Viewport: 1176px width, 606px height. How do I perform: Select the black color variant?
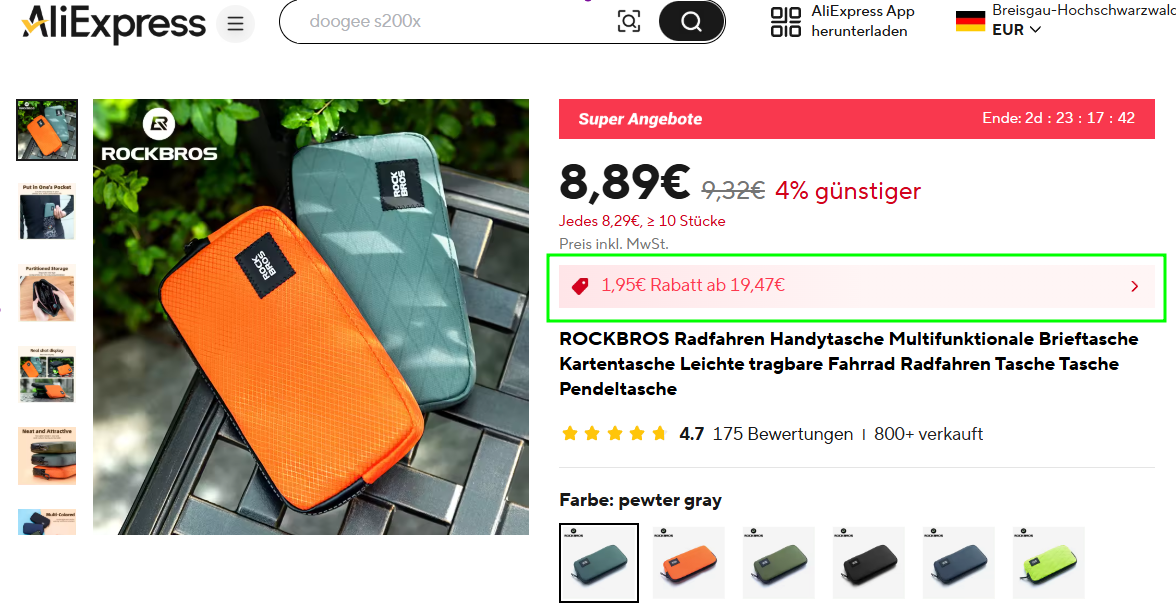[x=868, y=562]
